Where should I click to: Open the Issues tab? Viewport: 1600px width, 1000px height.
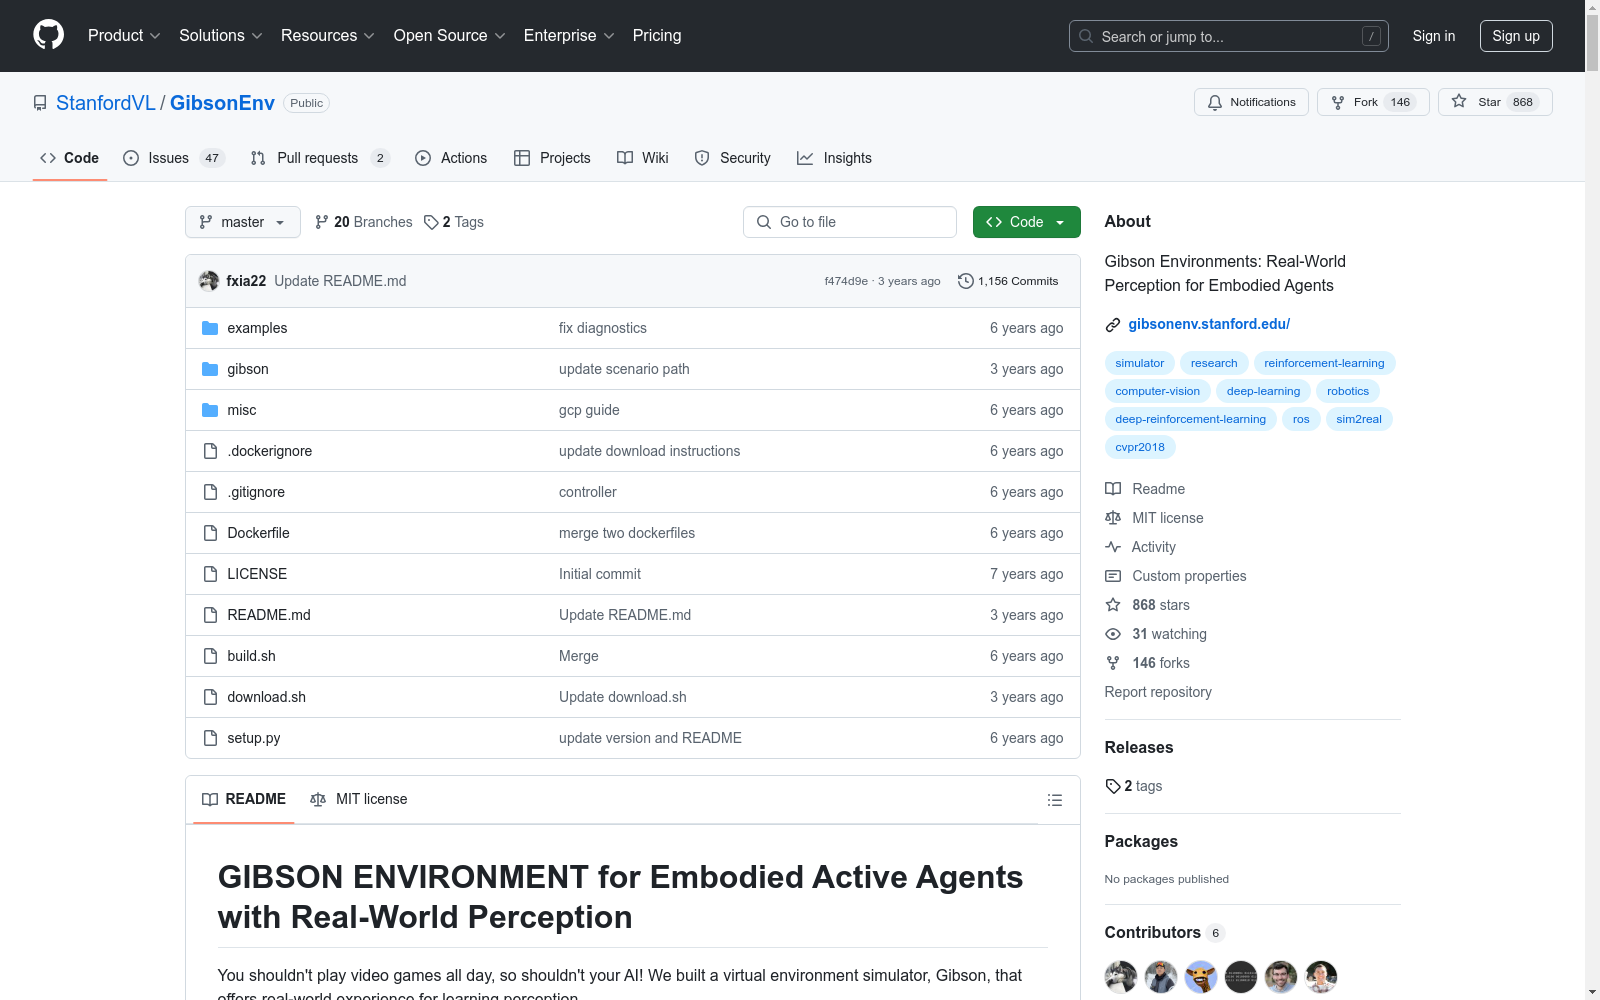coord(174,158)
